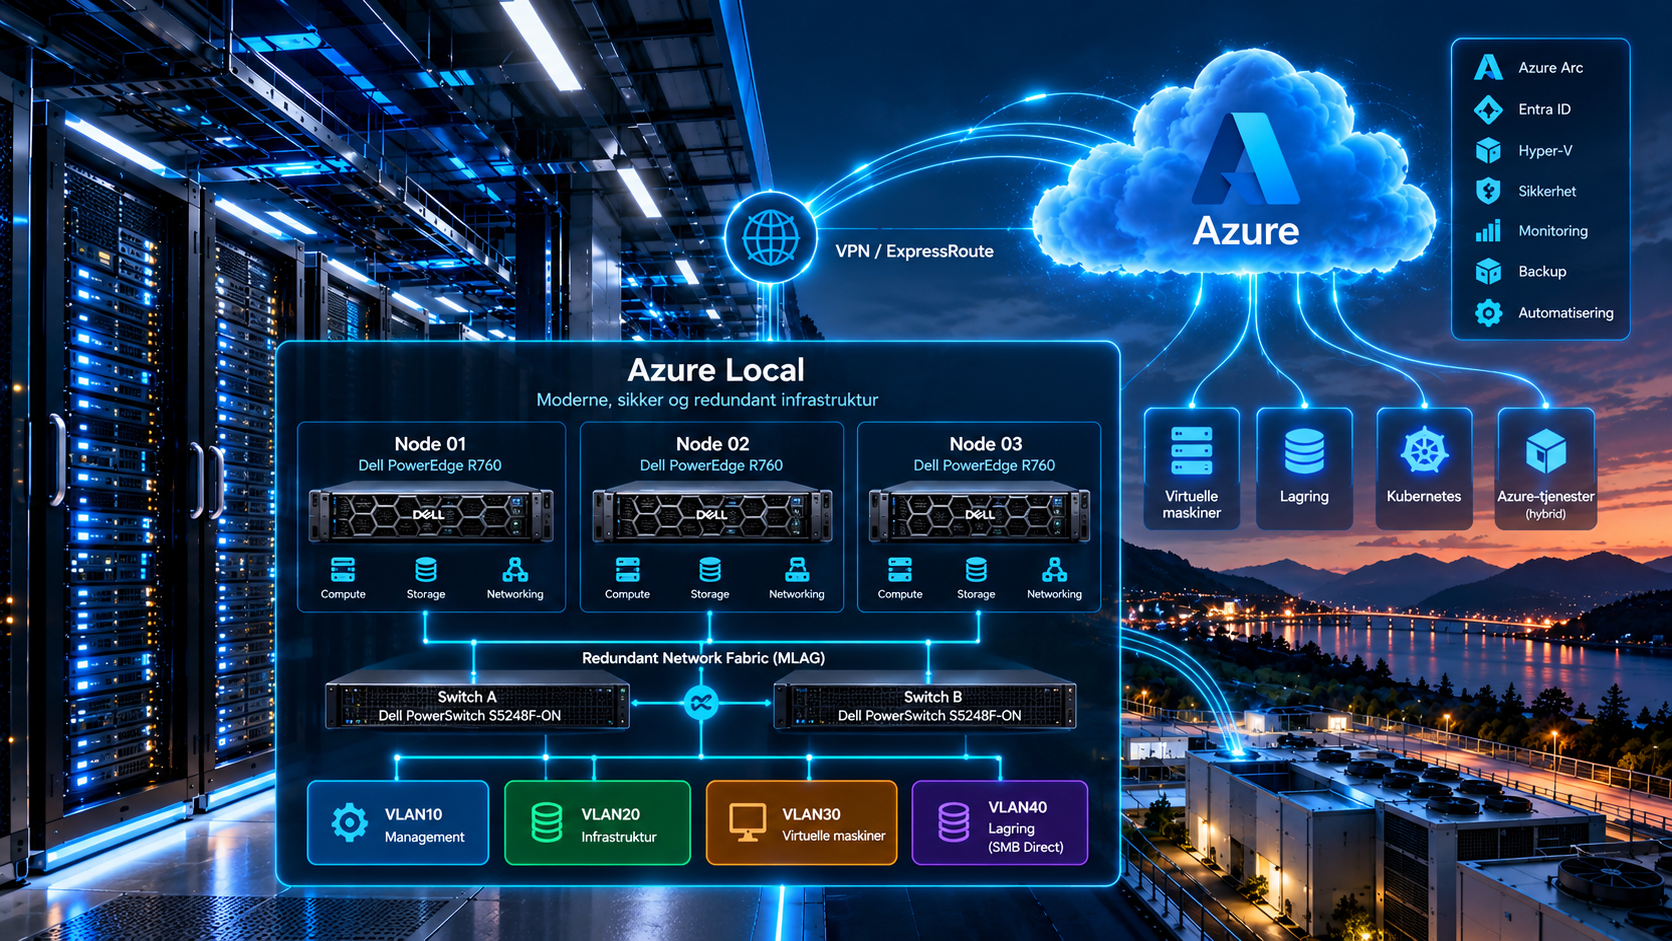Click 'Moderne, sikker og redundant infrastruktur' subtitle
Viewport: 1672px width, 941px height.
(x=707, y=400)
